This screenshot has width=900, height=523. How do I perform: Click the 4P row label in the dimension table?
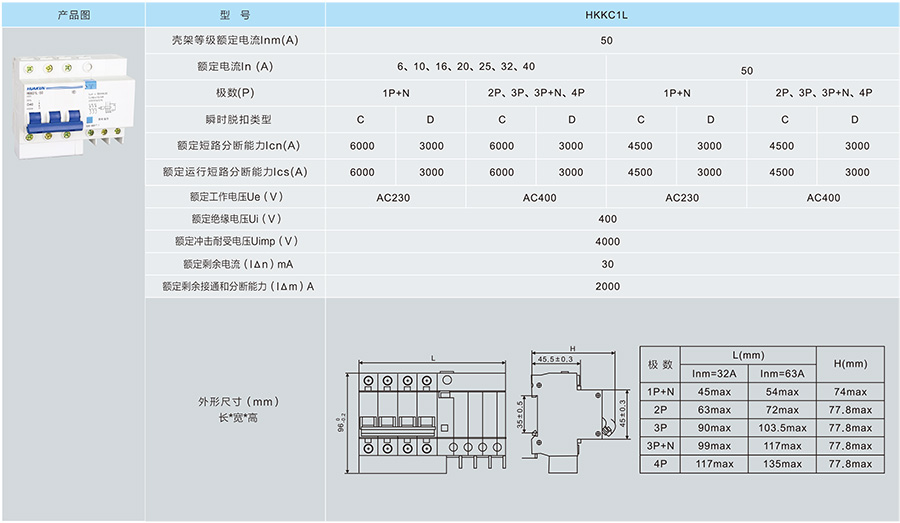pyautogui.click(x=660, y=463)
